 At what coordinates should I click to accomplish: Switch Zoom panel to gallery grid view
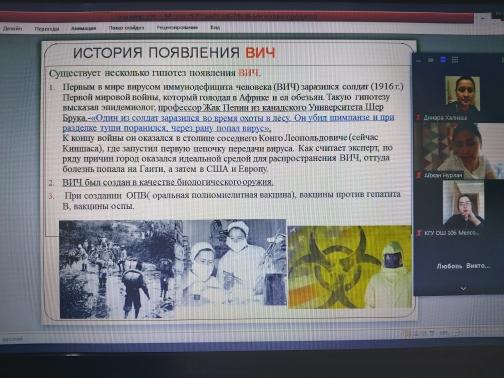click(x=455, y=60)
